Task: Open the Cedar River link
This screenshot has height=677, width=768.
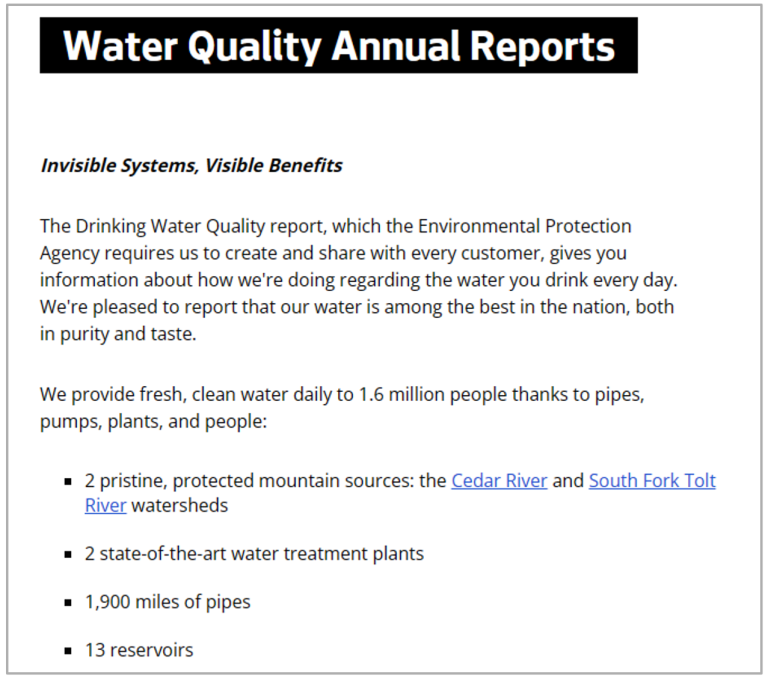Action: click(x=499, y=481)
